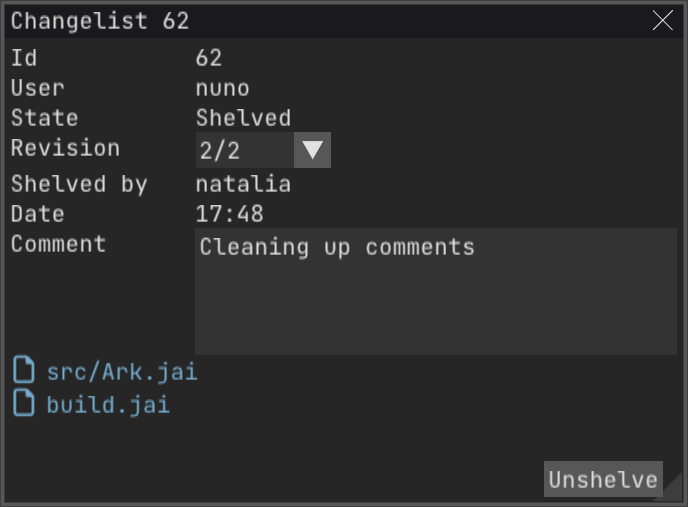688x507 pixels.
Task: Expand the Revision dropdown arrow
Action: [x=313, y=150]
